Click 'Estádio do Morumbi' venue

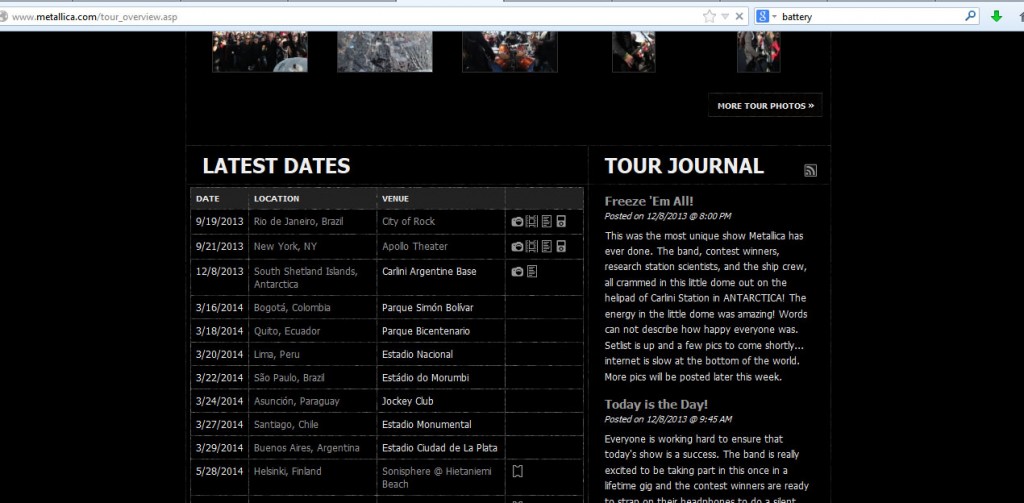pos(425,378)
